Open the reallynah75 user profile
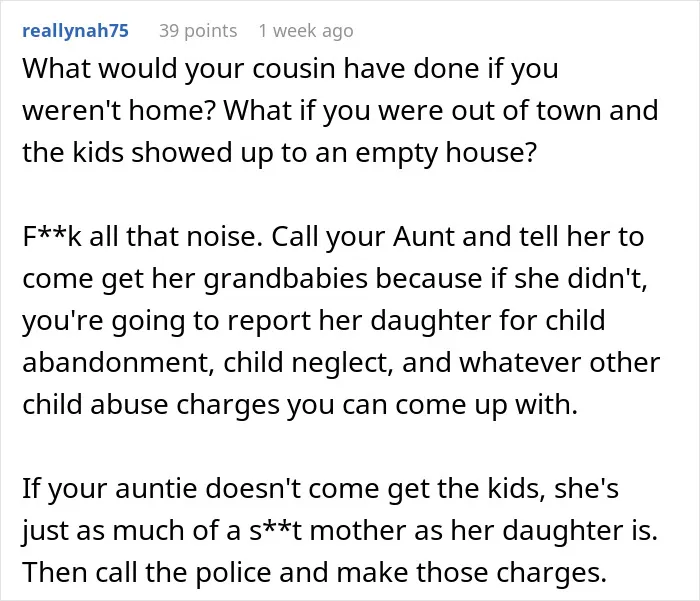Image resolution: width=700 pixels, height=601 pixels. (x=75, y=31)
